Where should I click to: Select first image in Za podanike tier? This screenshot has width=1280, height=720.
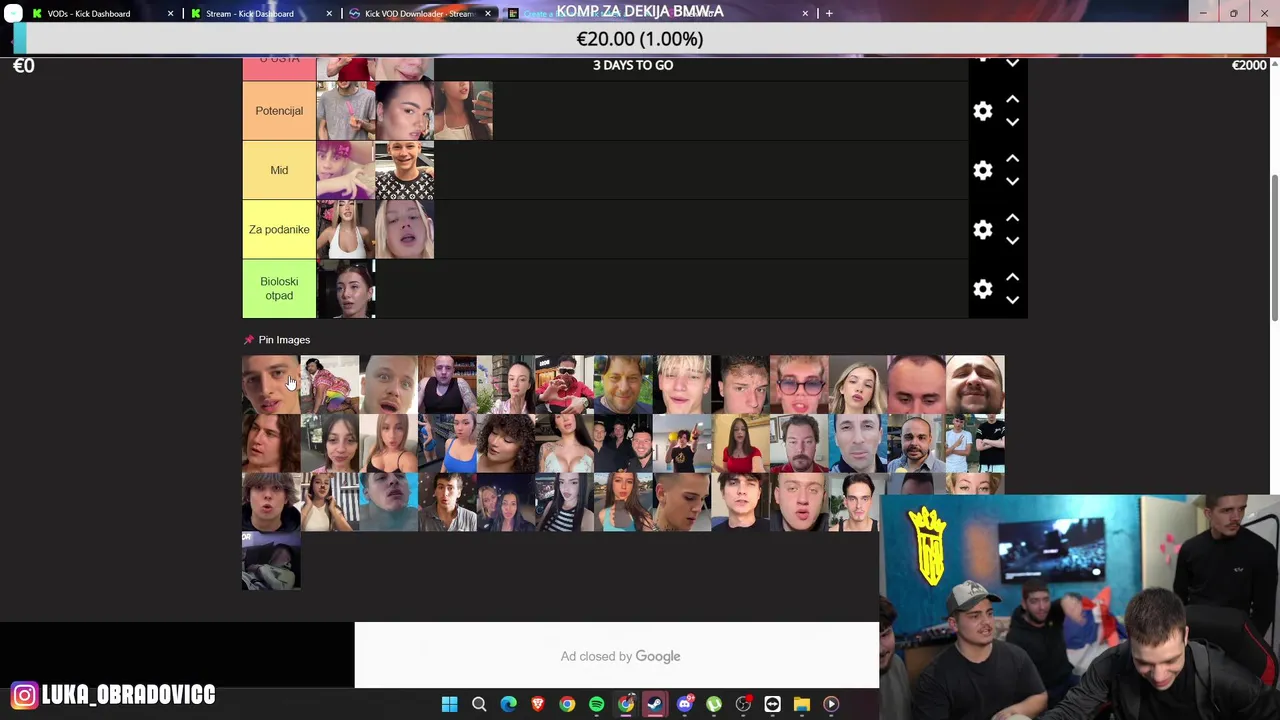pyautogui.click(x=345, y=230)
